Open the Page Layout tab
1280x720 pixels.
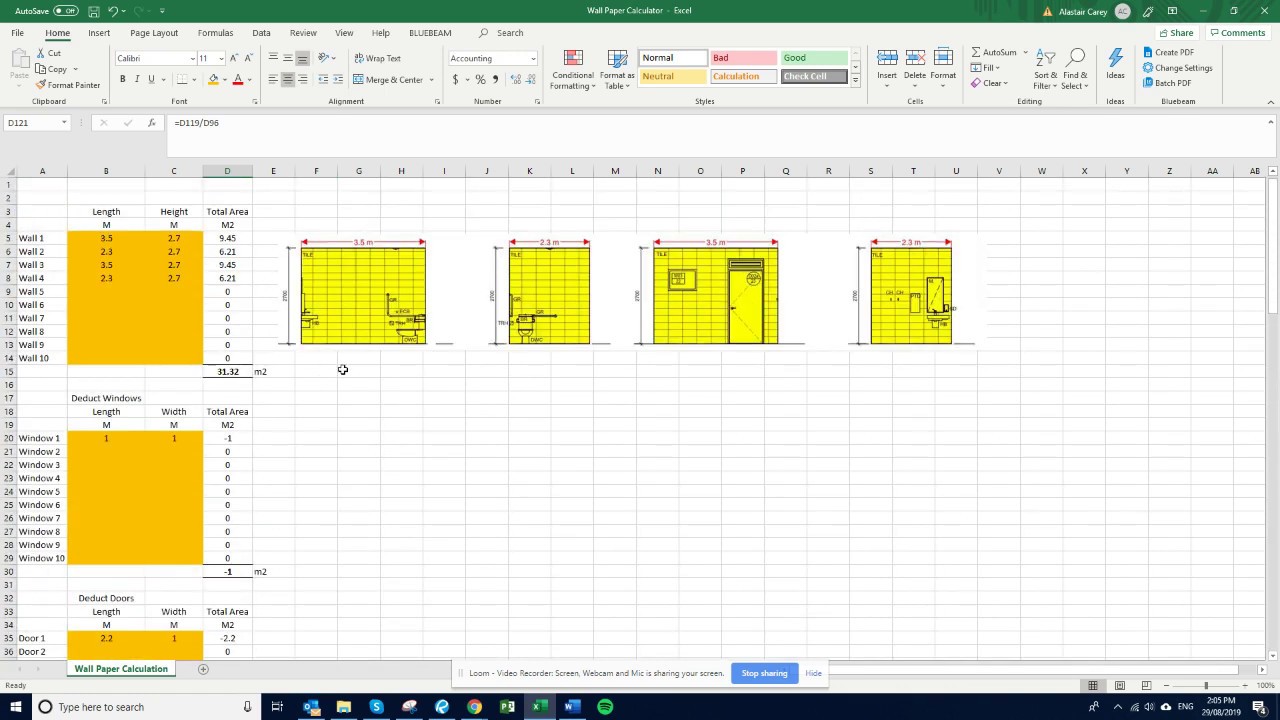154,33
